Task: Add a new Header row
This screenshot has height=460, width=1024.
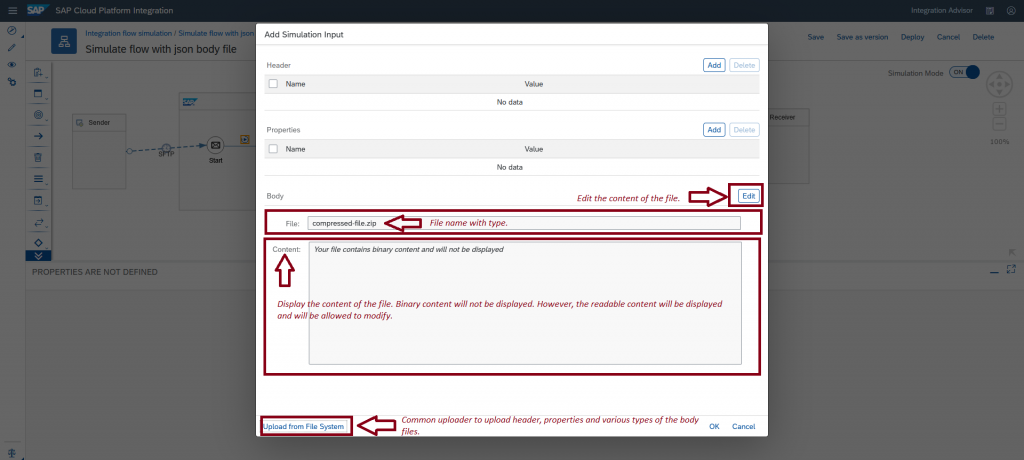Action: (714, 65)
